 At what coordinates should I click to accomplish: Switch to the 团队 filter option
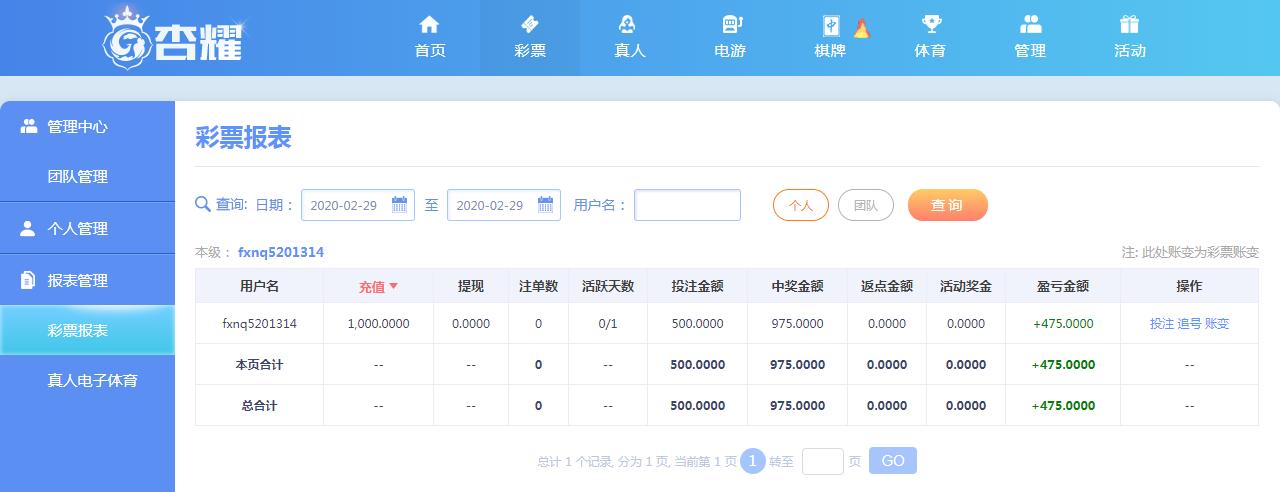click(x=865, y=205)
